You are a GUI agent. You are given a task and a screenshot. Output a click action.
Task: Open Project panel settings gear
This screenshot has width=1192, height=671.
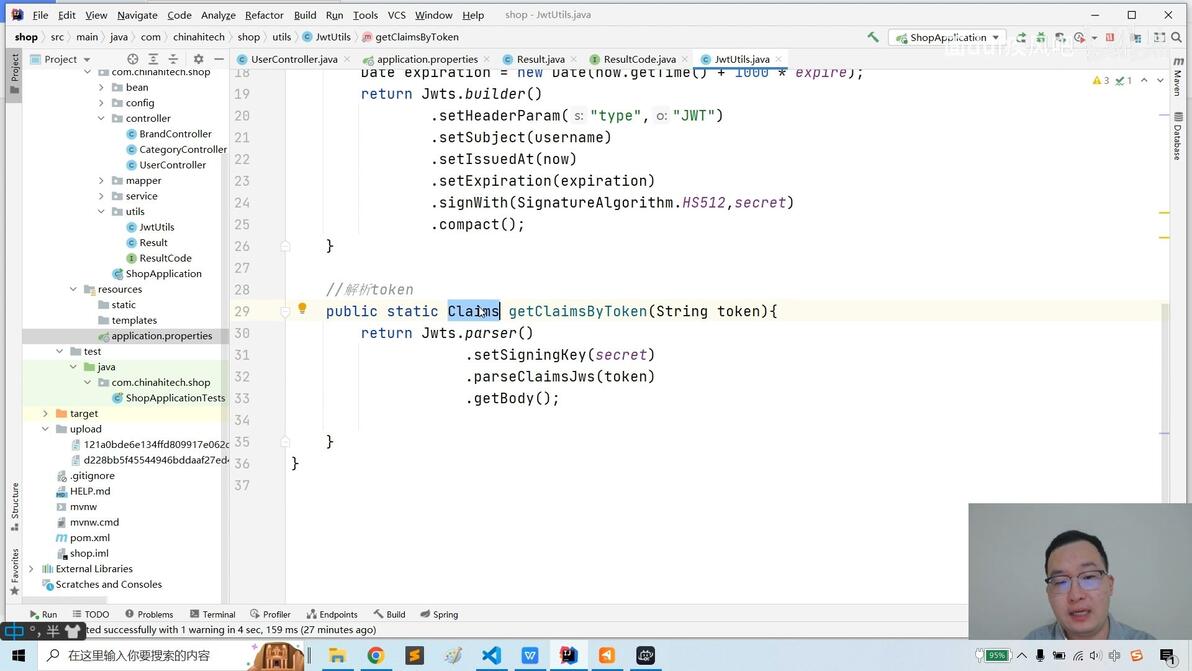click(x=198, y=59)
